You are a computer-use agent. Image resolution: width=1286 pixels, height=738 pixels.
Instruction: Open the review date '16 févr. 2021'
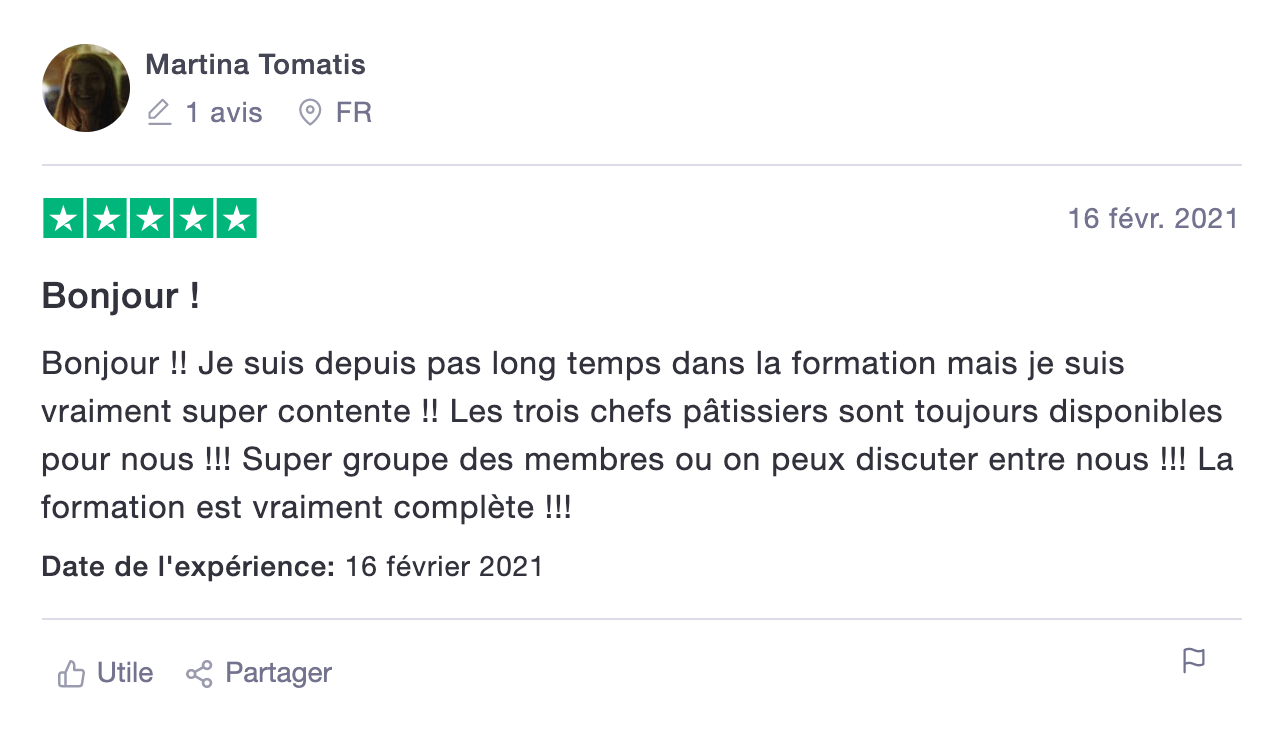click(x=1153, y=218)
